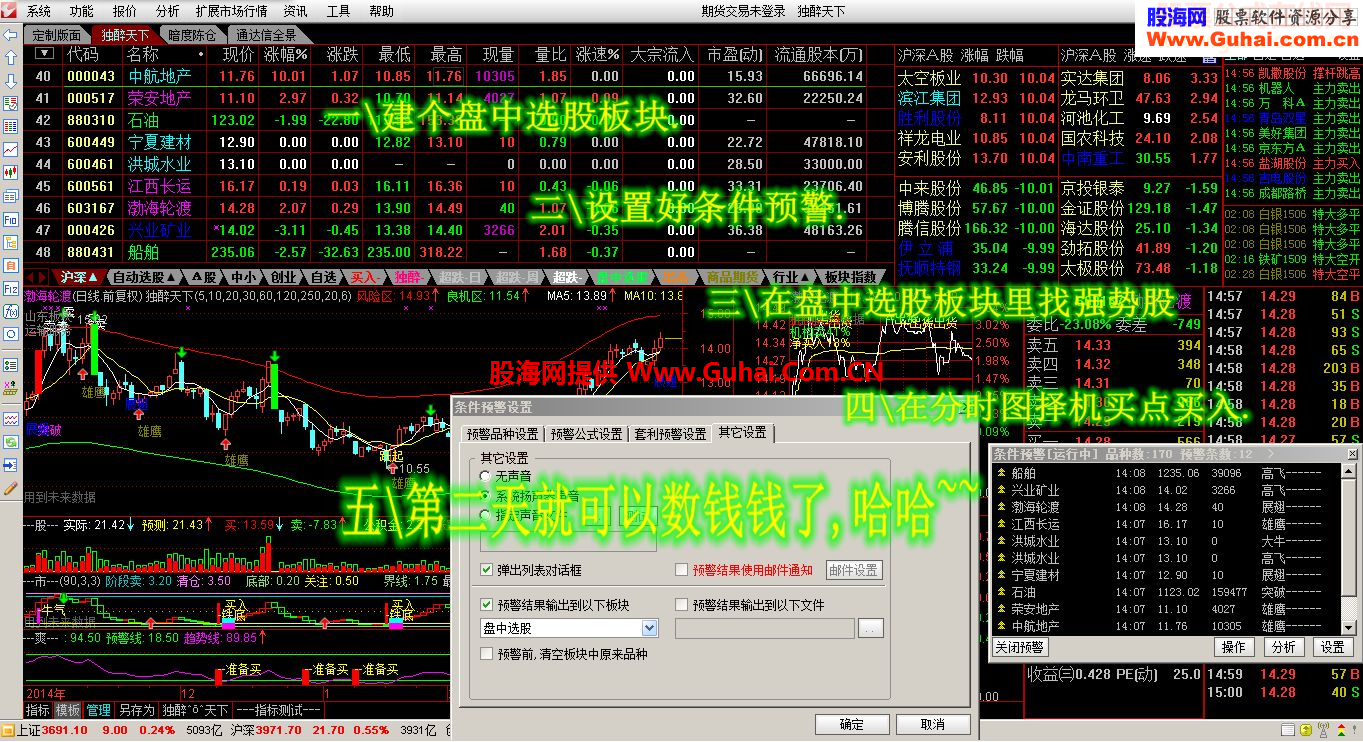Expand the 沪深▲ tab menu
Screen dimensions: 1363x742
[x=81, y=277]
